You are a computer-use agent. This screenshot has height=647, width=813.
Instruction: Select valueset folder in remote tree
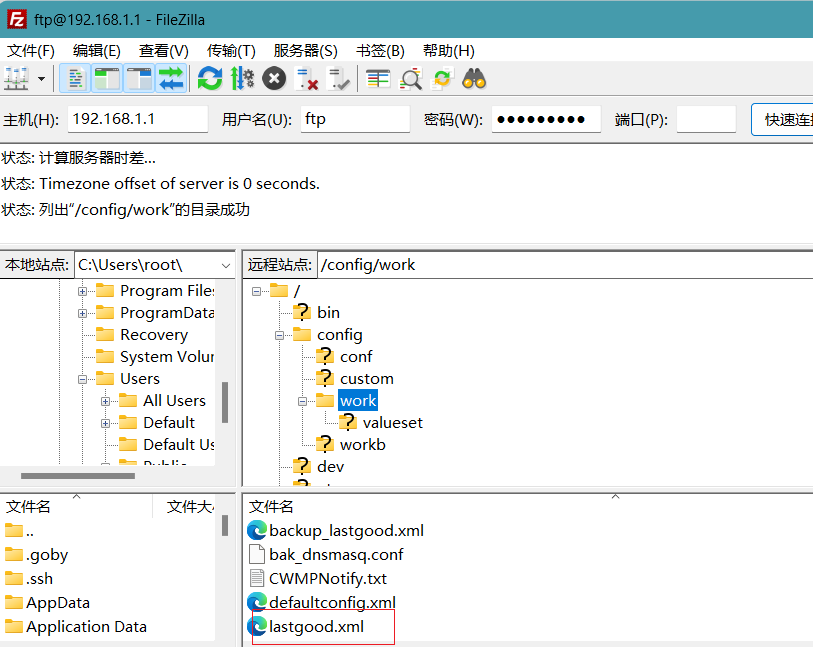392,423
